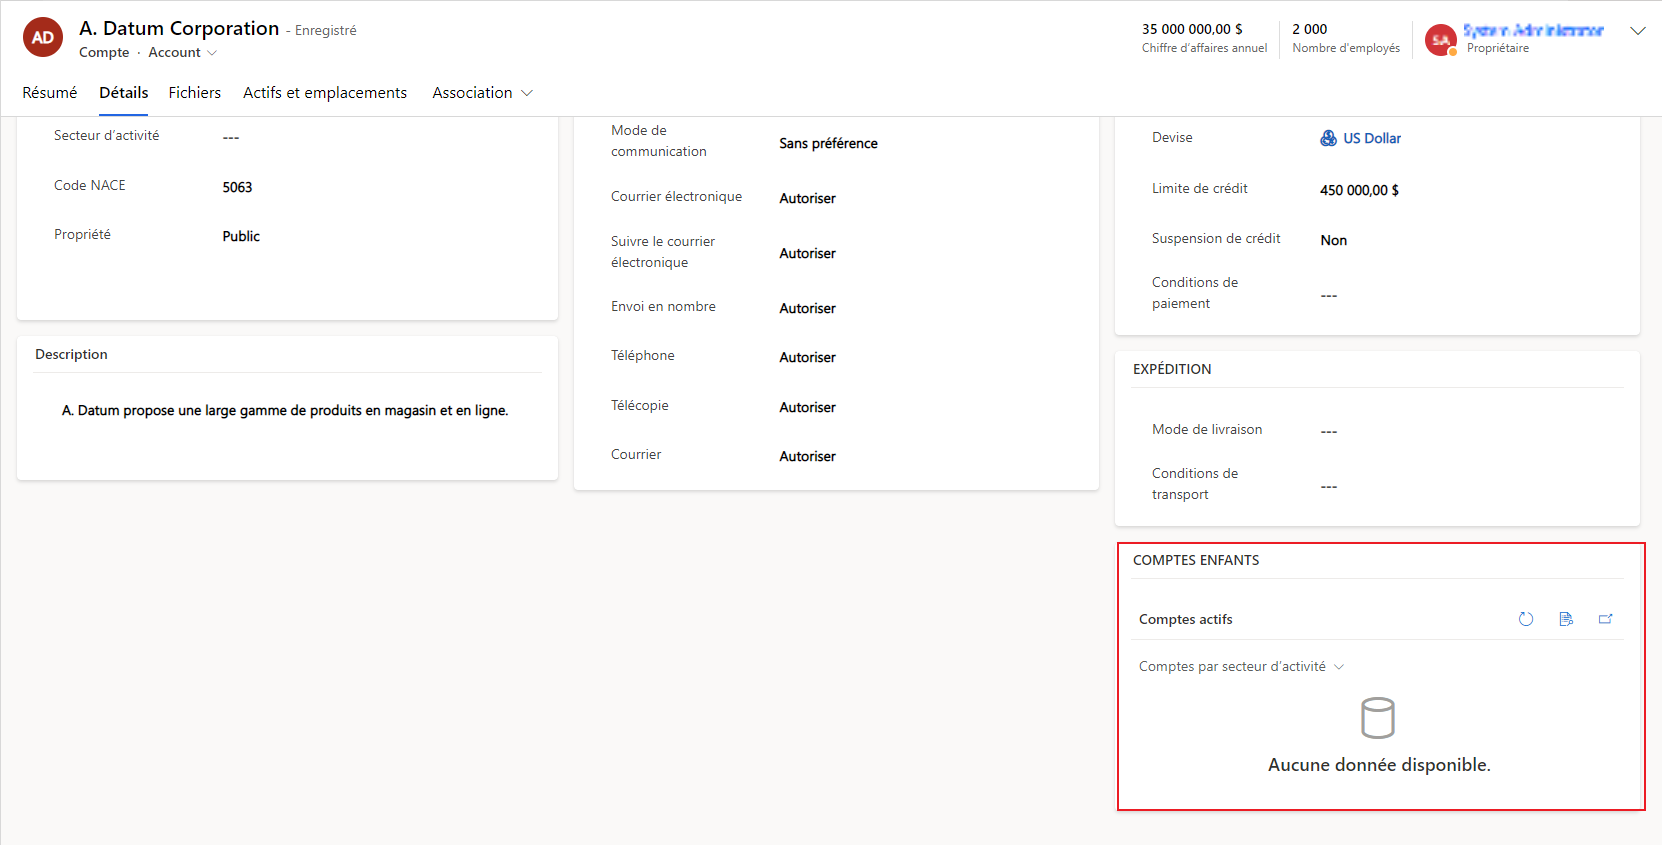Open Conditions de paiement empty field
This screenshot has height=845, width=1662.
click(1329, 295)
